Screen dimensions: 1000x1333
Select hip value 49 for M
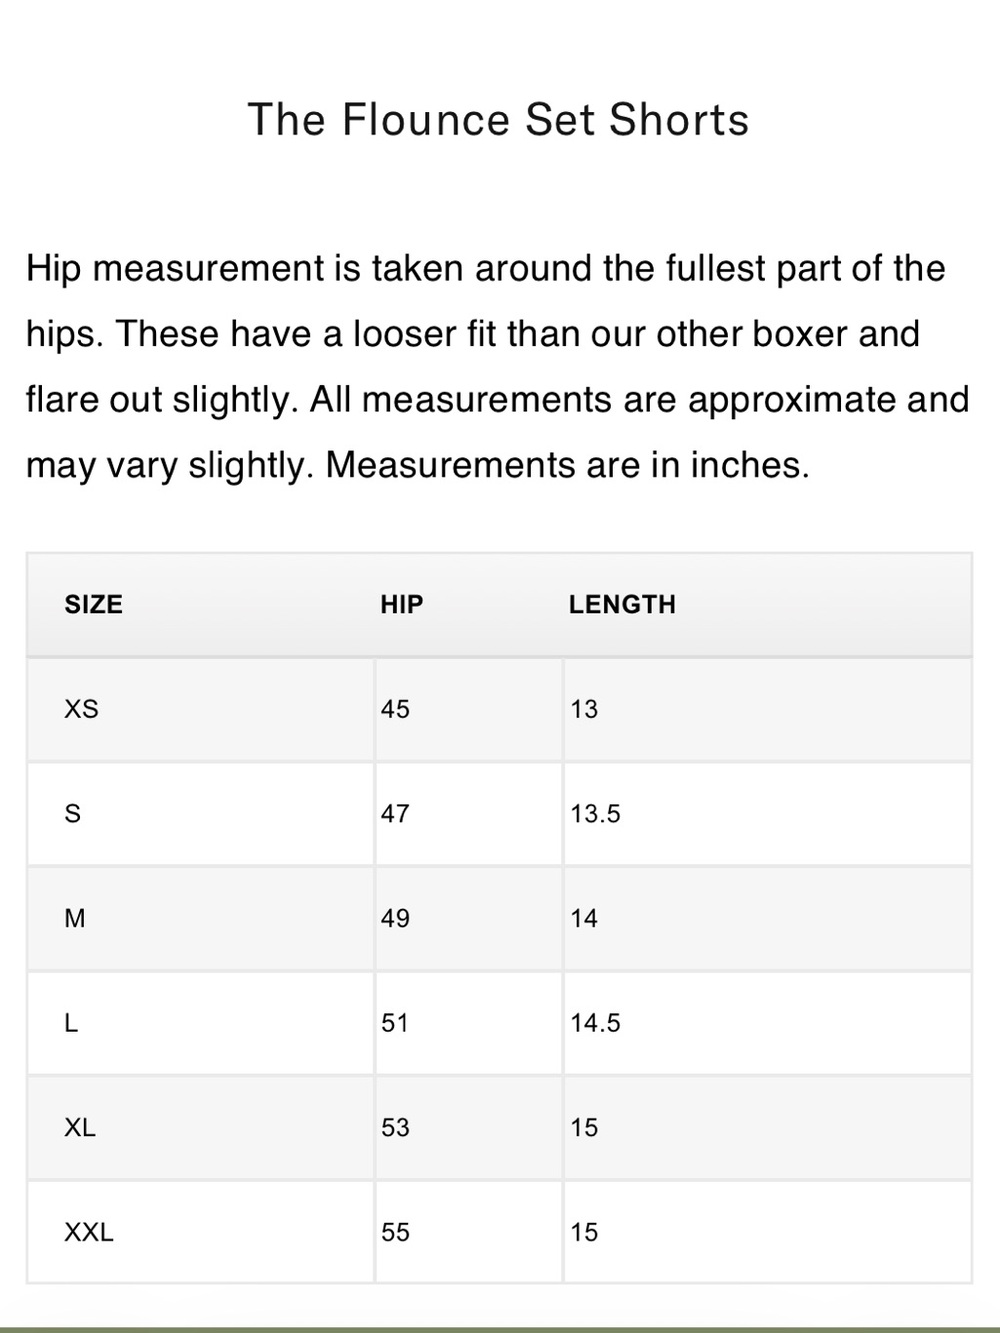pyautogui.click(x=395, y=918)
